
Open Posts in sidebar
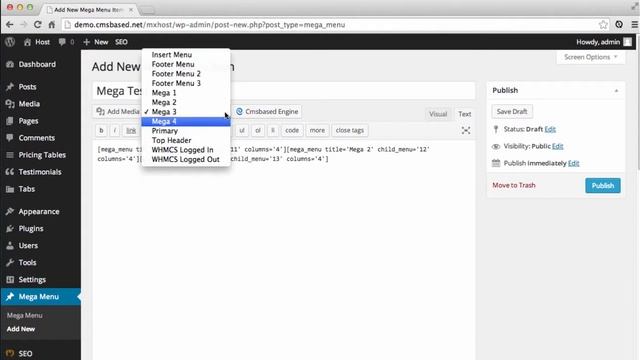27,87
